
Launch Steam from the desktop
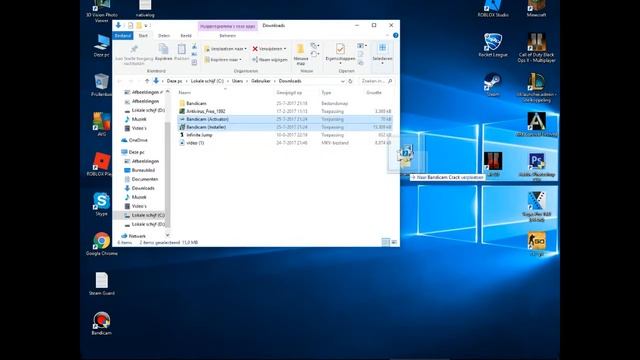coord(493,84)
